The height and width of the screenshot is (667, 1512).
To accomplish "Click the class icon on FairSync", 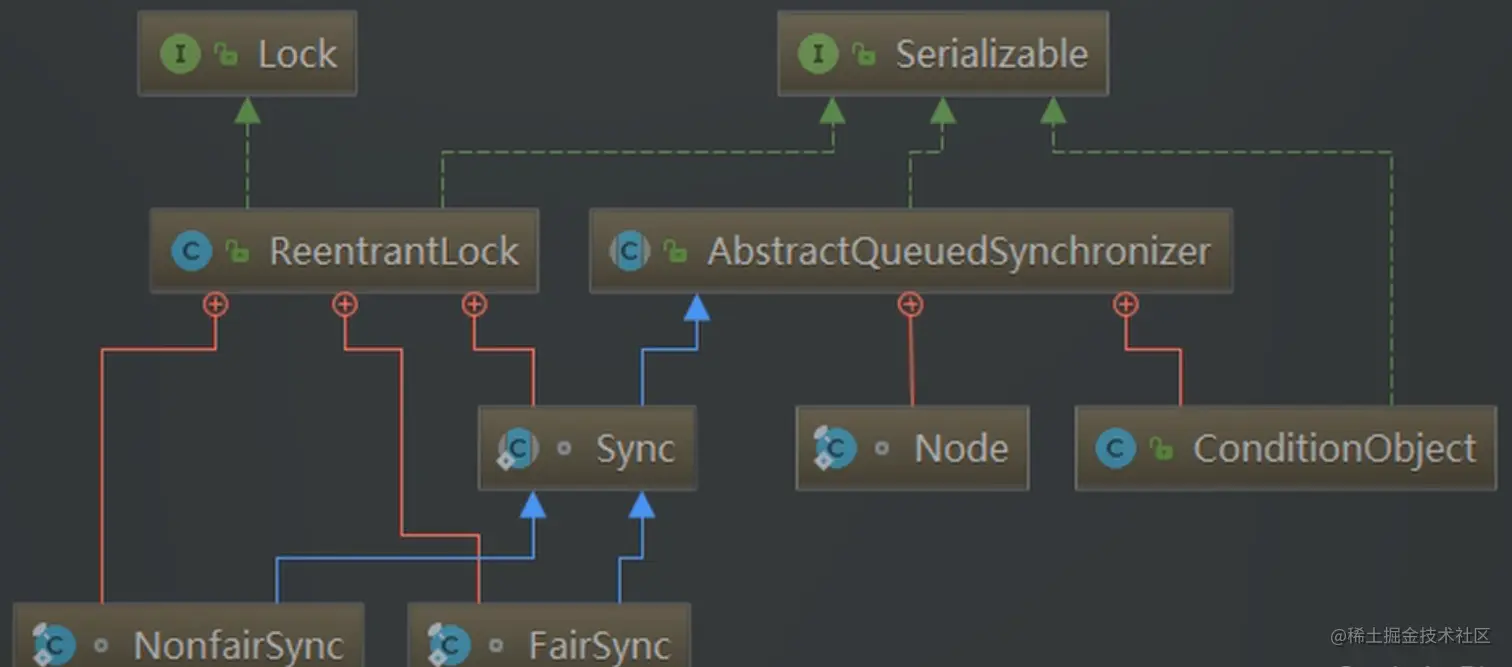I will [449, 645].
